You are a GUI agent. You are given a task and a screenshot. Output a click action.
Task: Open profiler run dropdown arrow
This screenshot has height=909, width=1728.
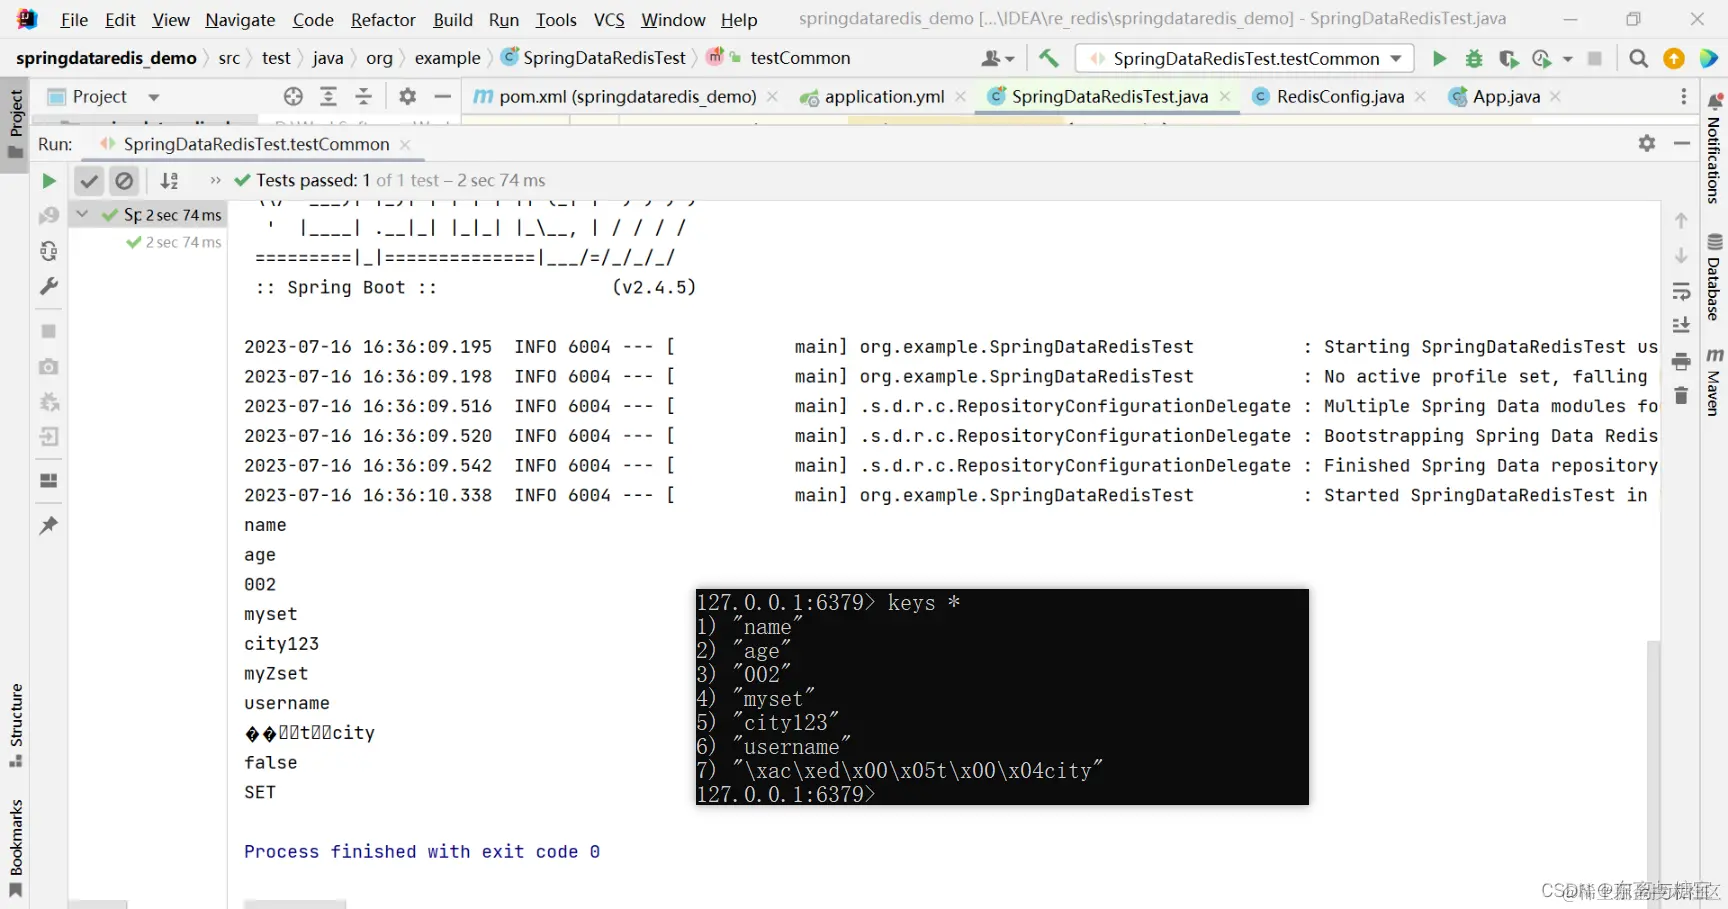tap(1567, 59)
